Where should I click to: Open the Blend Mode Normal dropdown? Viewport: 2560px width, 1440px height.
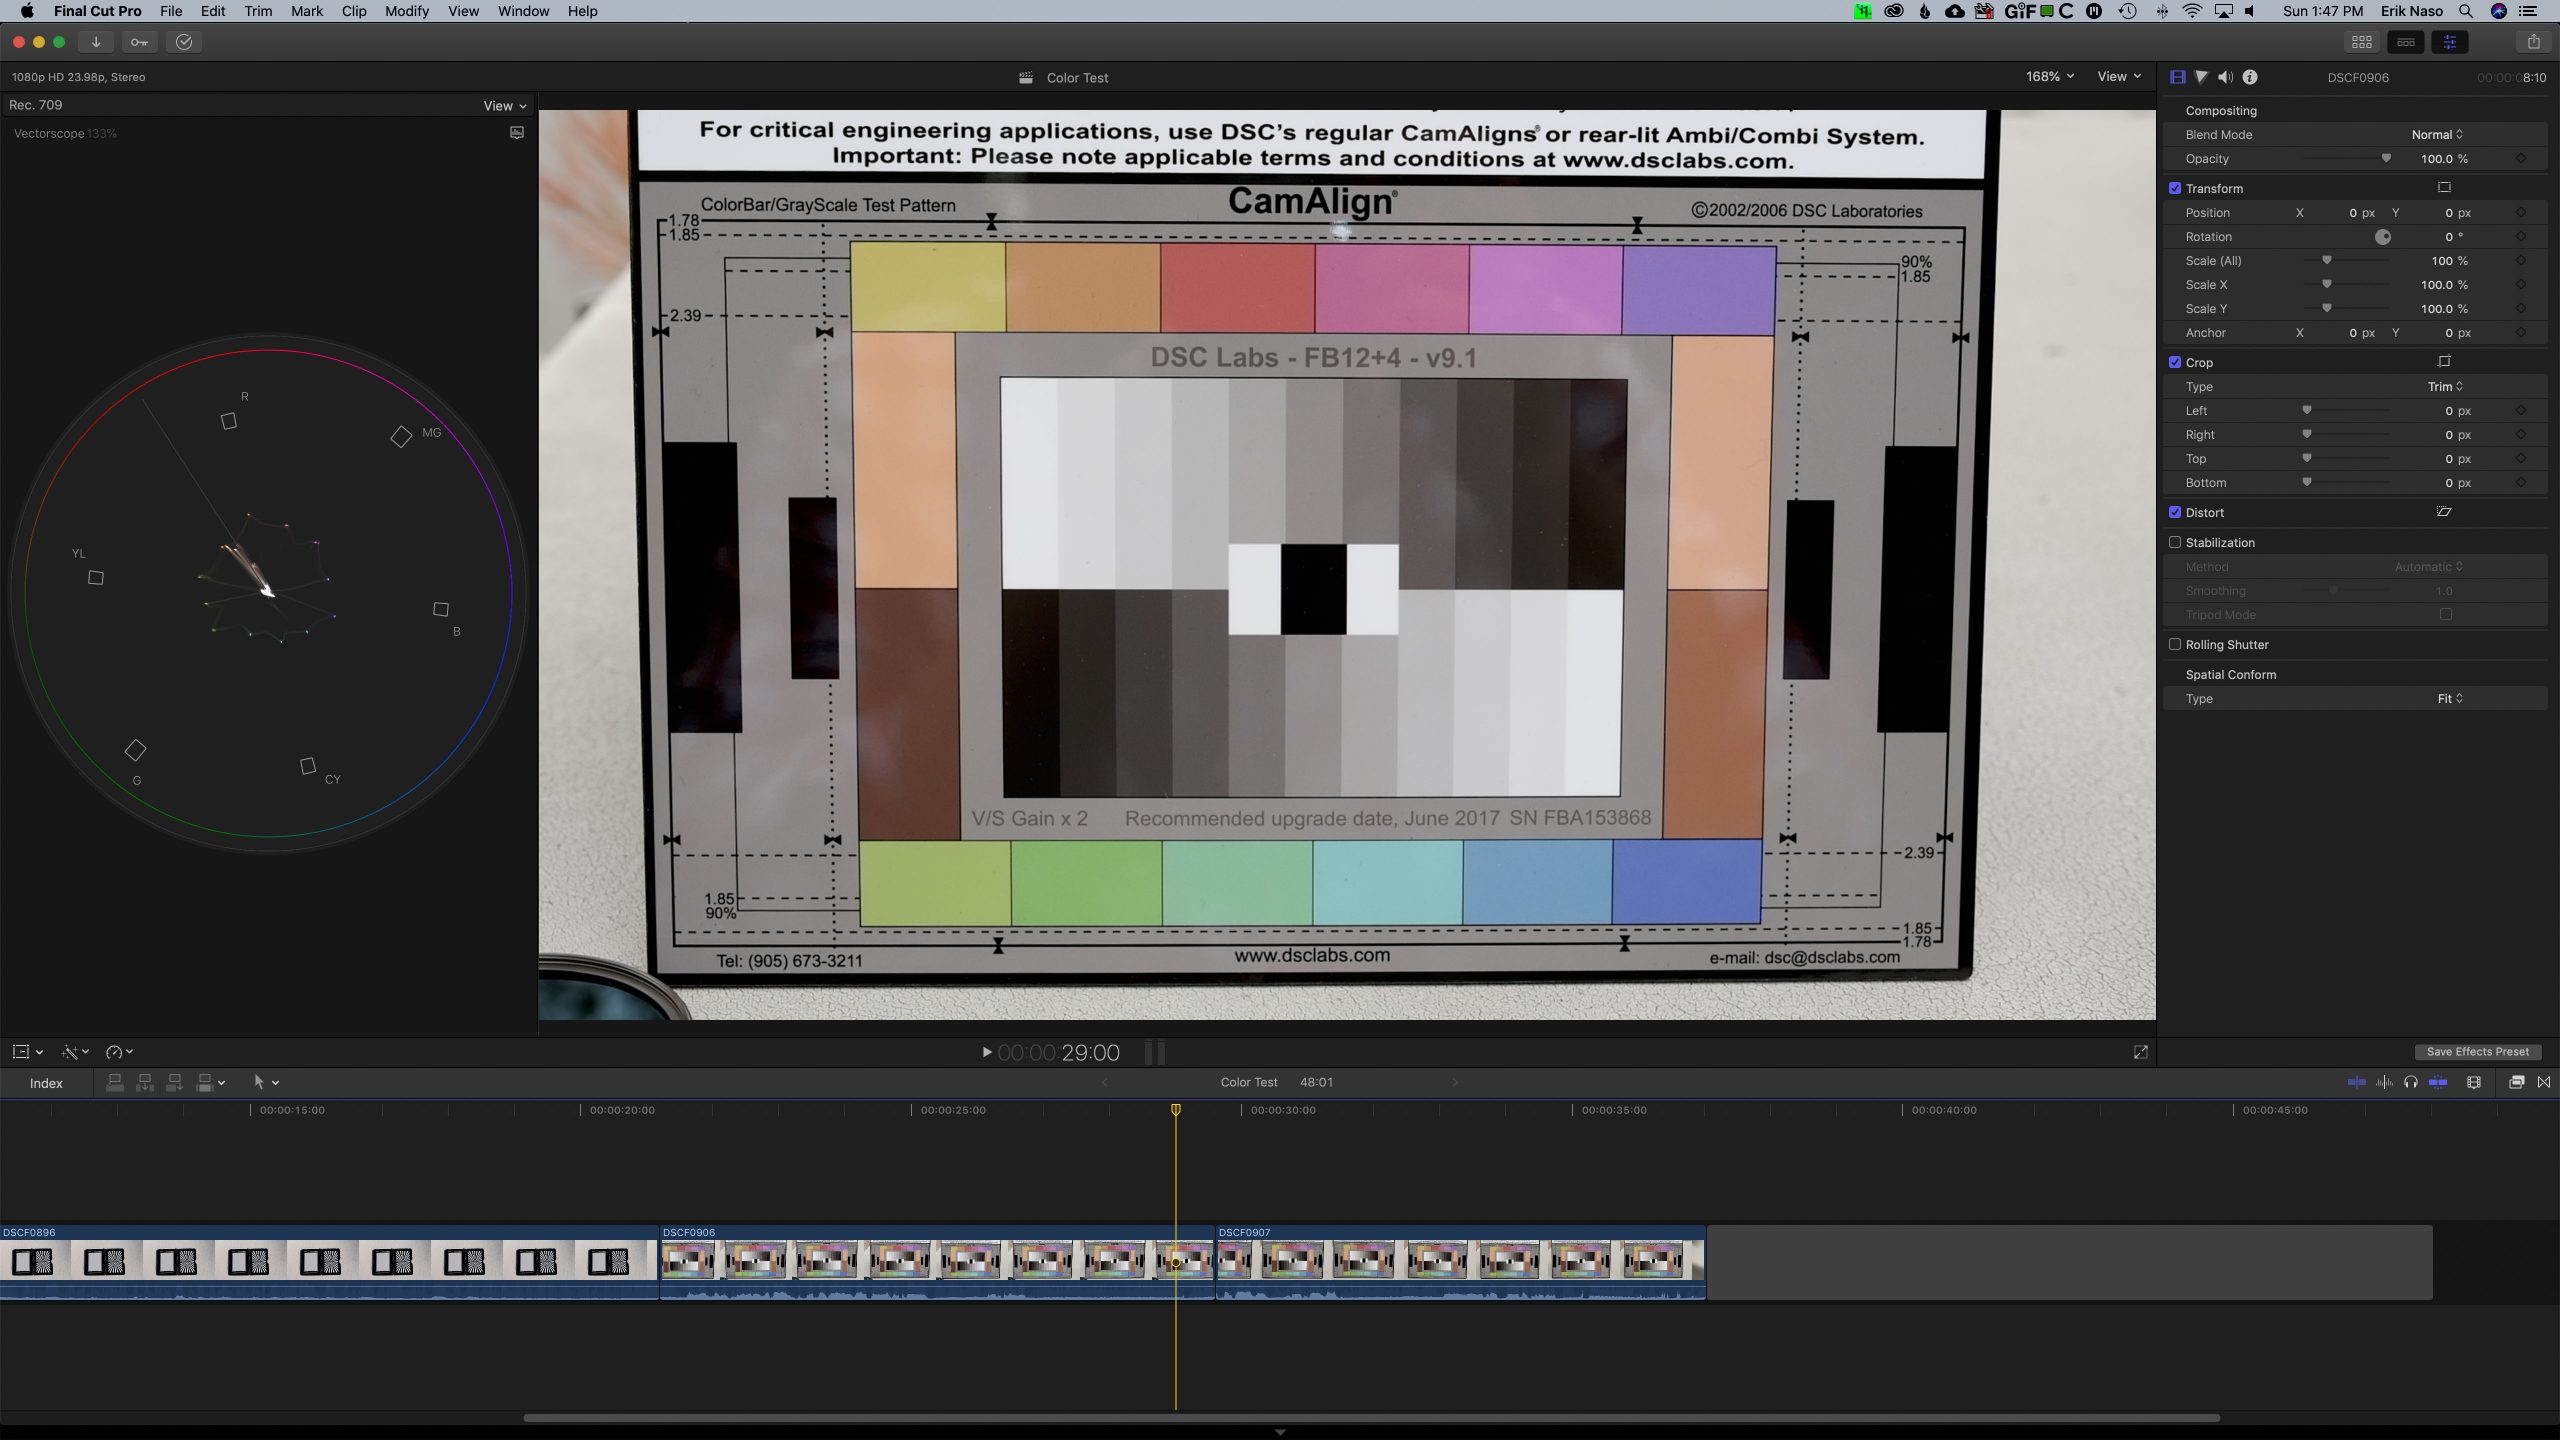(2437, 134)
